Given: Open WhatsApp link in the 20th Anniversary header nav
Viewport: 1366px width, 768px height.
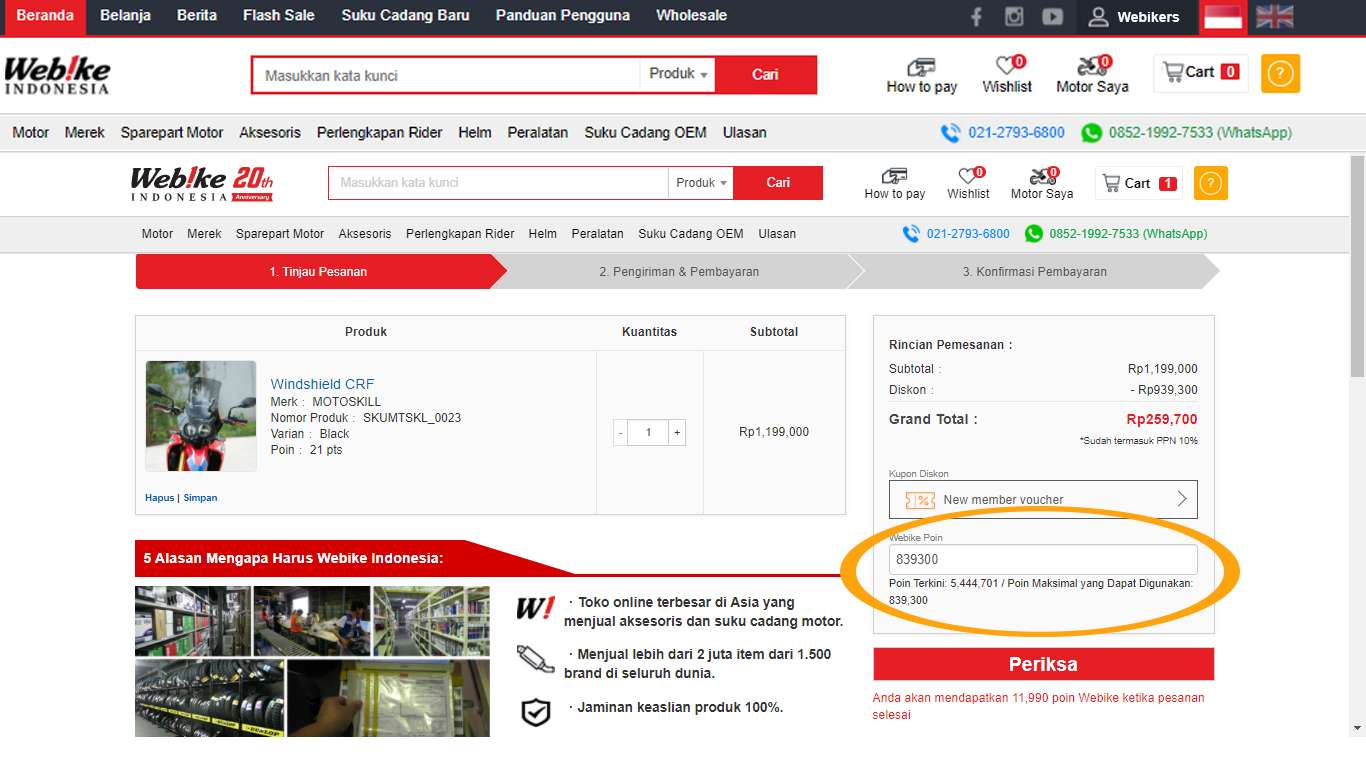Looking at the screenshot, I should pyautogui.click(x=1116, y=234).
